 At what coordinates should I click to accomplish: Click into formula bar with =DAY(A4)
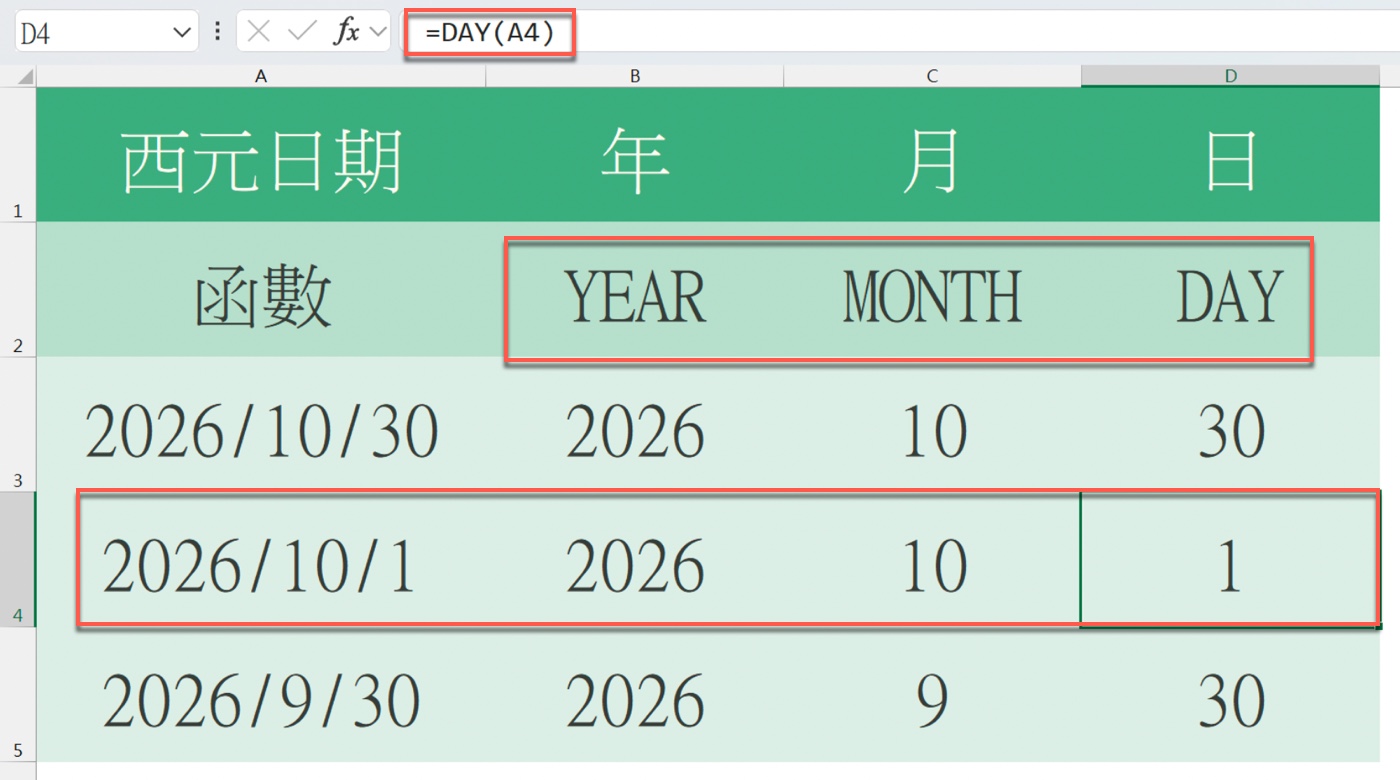click(900, 33)
